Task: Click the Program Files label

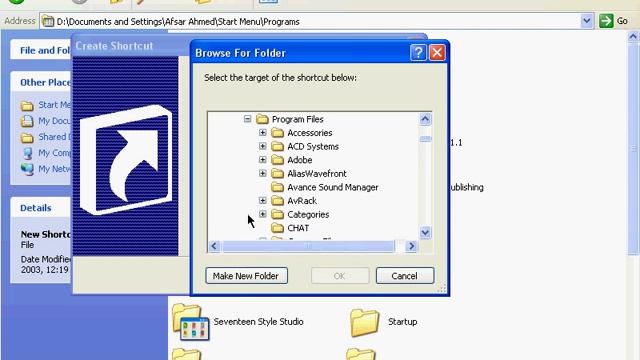Action: [298, 119]
